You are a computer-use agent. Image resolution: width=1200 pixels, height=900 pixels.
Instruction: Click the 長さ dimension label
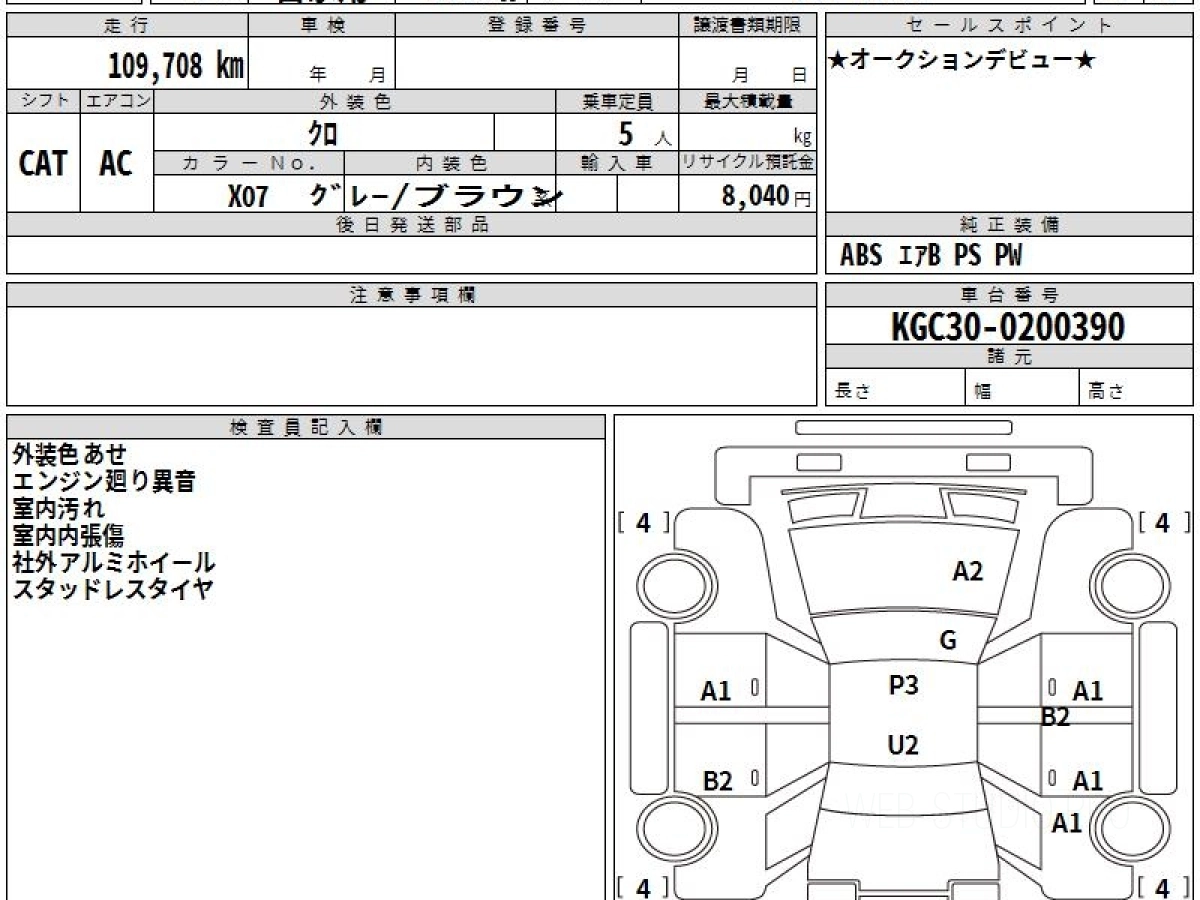[852, 392]
